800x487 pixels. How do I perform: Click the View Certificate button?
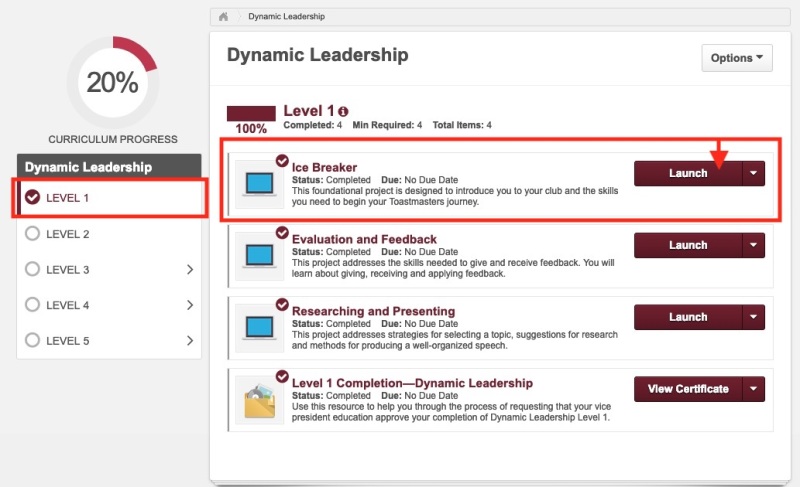pos(688,389)
